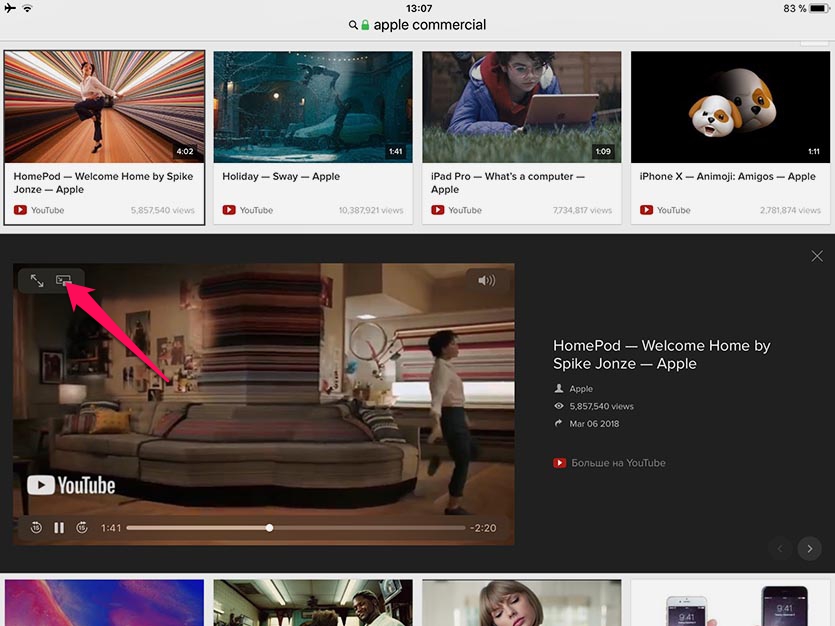
Task: Close the video detail panel with X
Action: click(817, 256)
